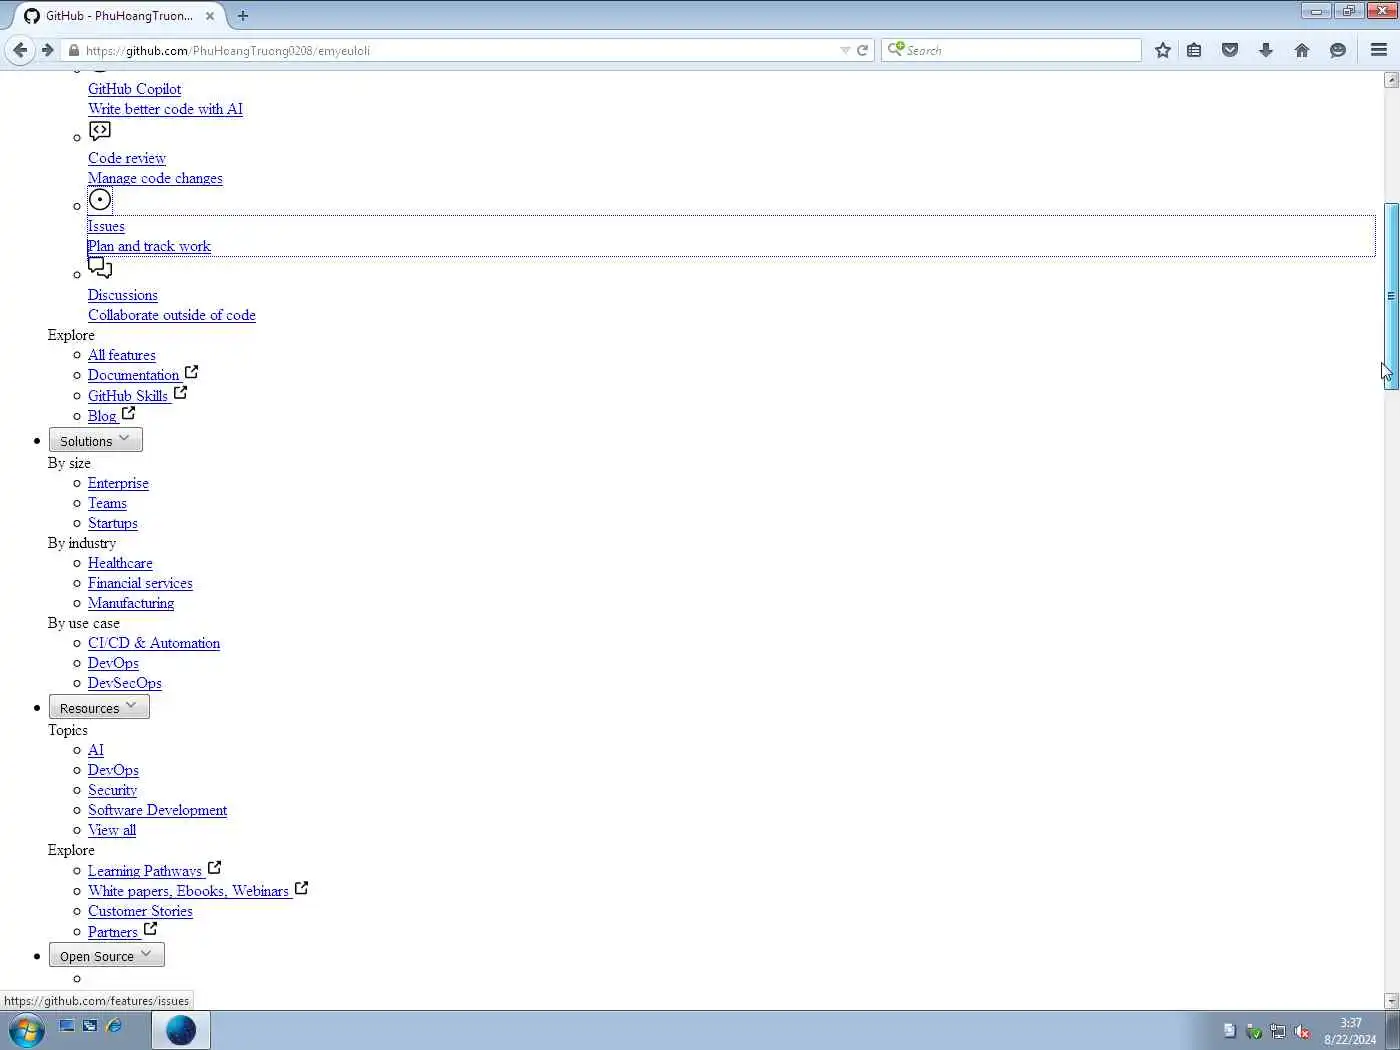The image size is (1400, 1050).
Task: Open the hamburger menu button
Action: 1379,50
